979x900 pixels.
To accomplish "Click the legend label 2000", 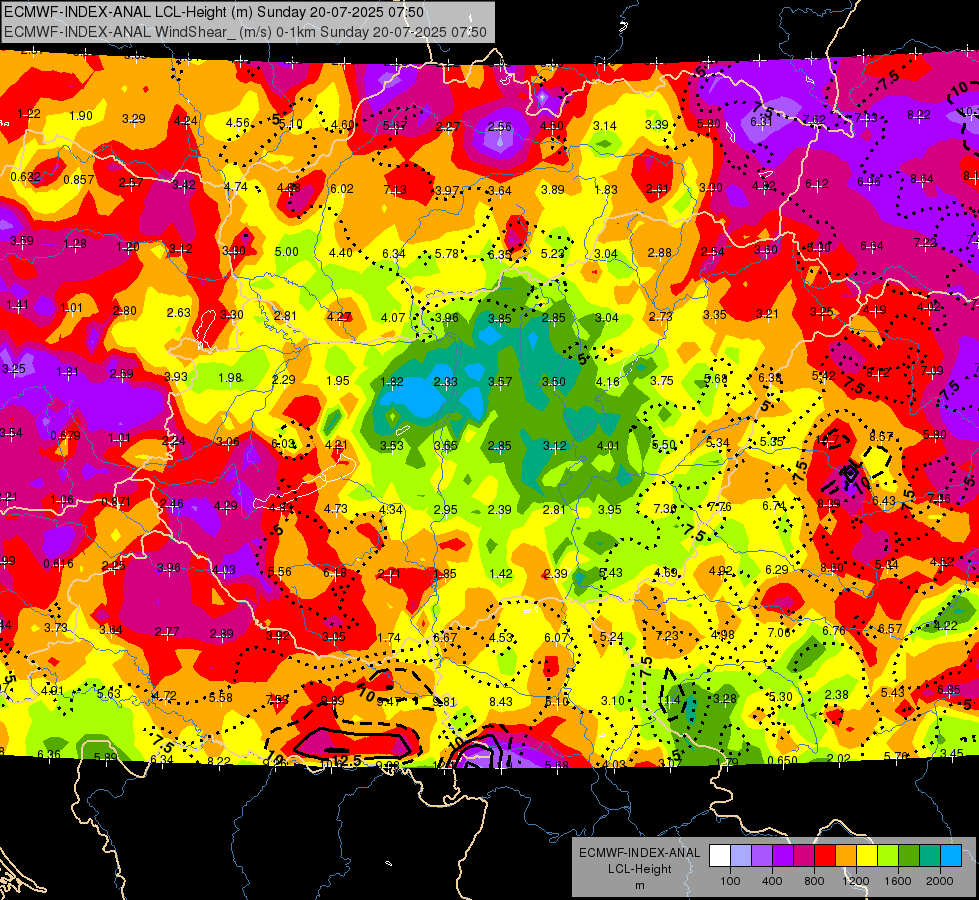I will (x=940, y=881).
